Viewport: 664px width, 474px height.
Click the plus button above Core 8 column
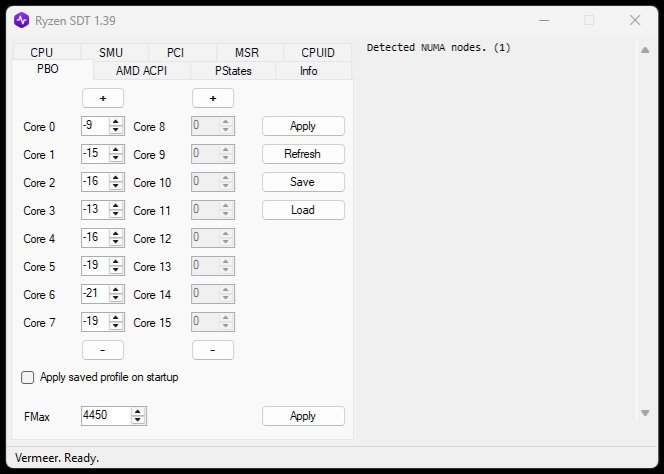[x=213, y=98]
